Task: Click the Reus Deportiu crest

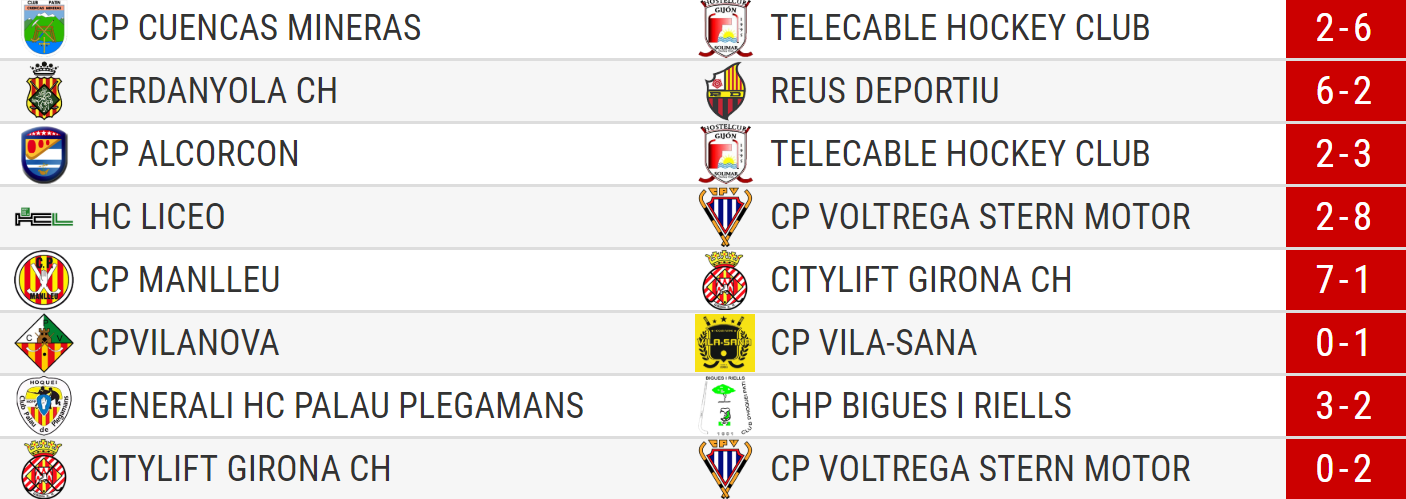Action: coord(725,91)
